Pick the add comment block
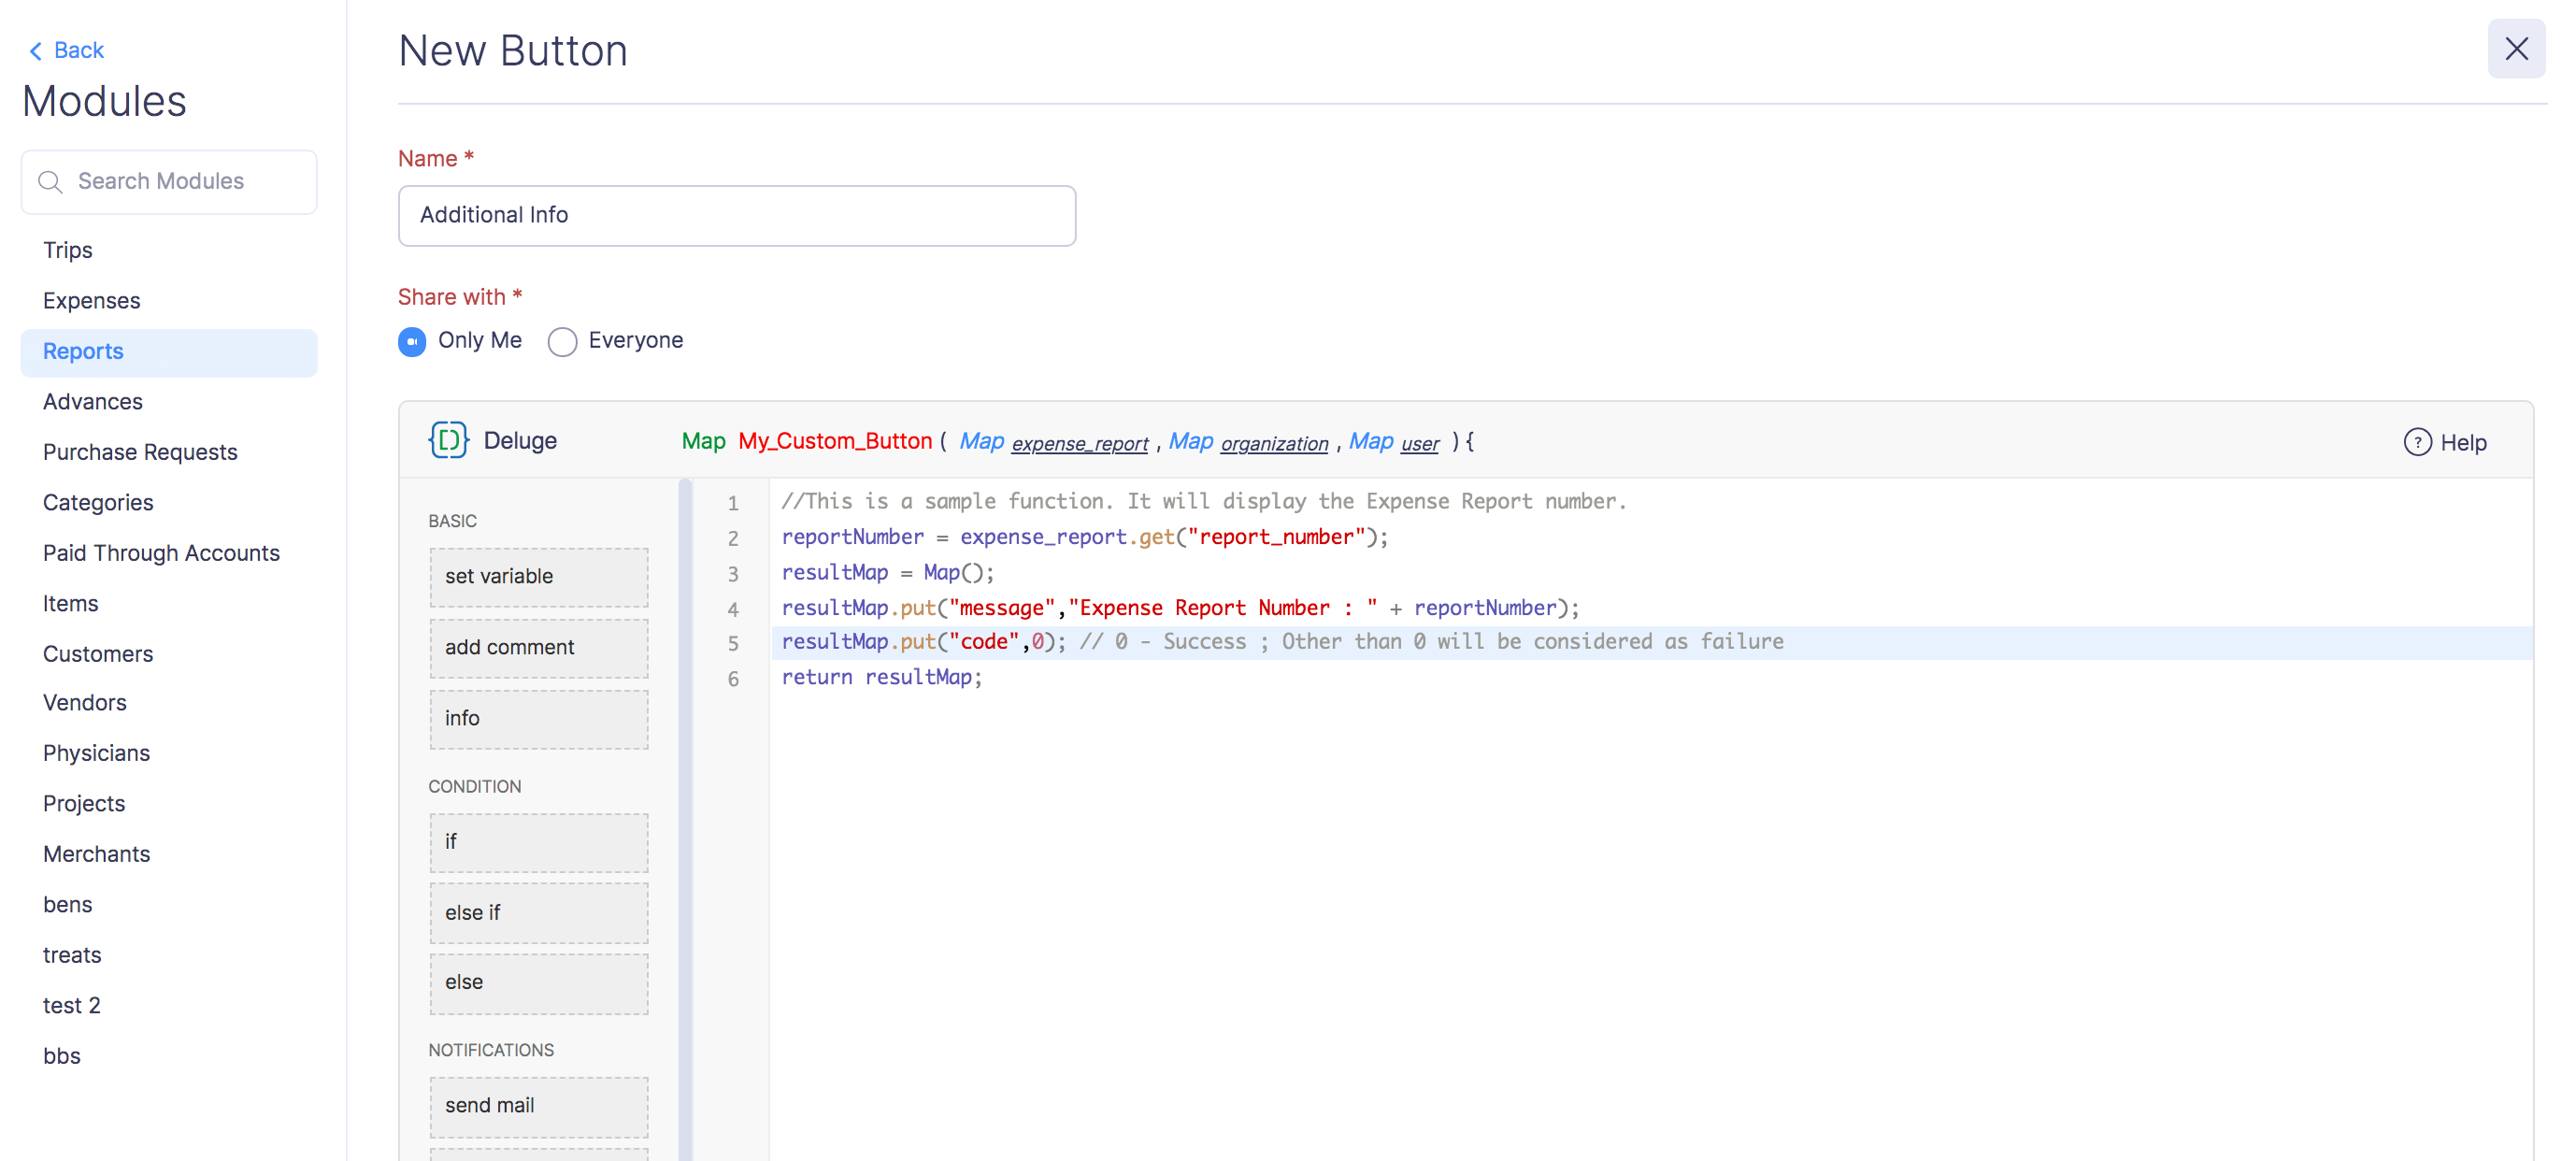This screenshot has width=2576, height=1161. point(538,647)
